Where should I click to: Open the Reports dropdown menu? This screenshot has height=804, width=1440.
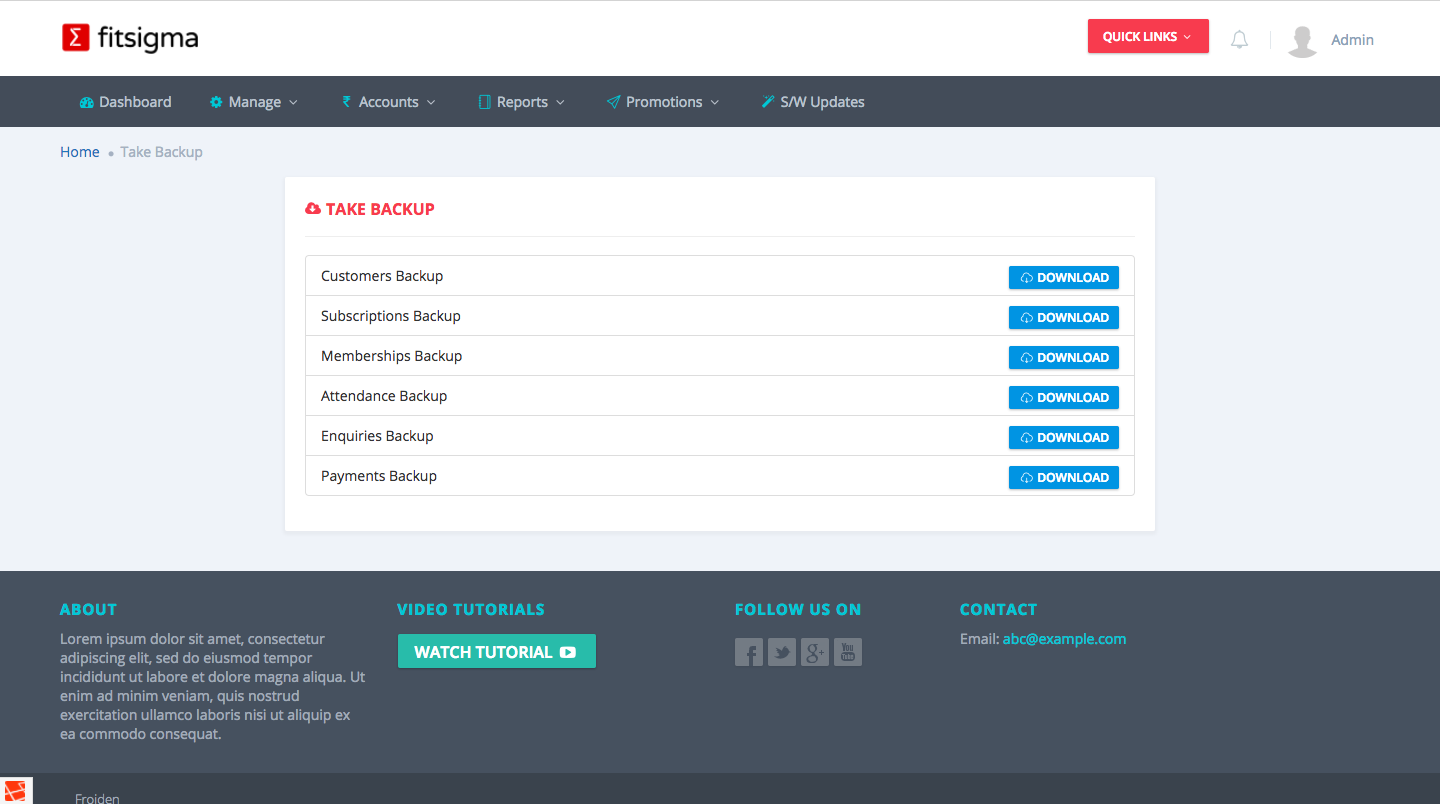pyautogui.click(x=522, y=102)
